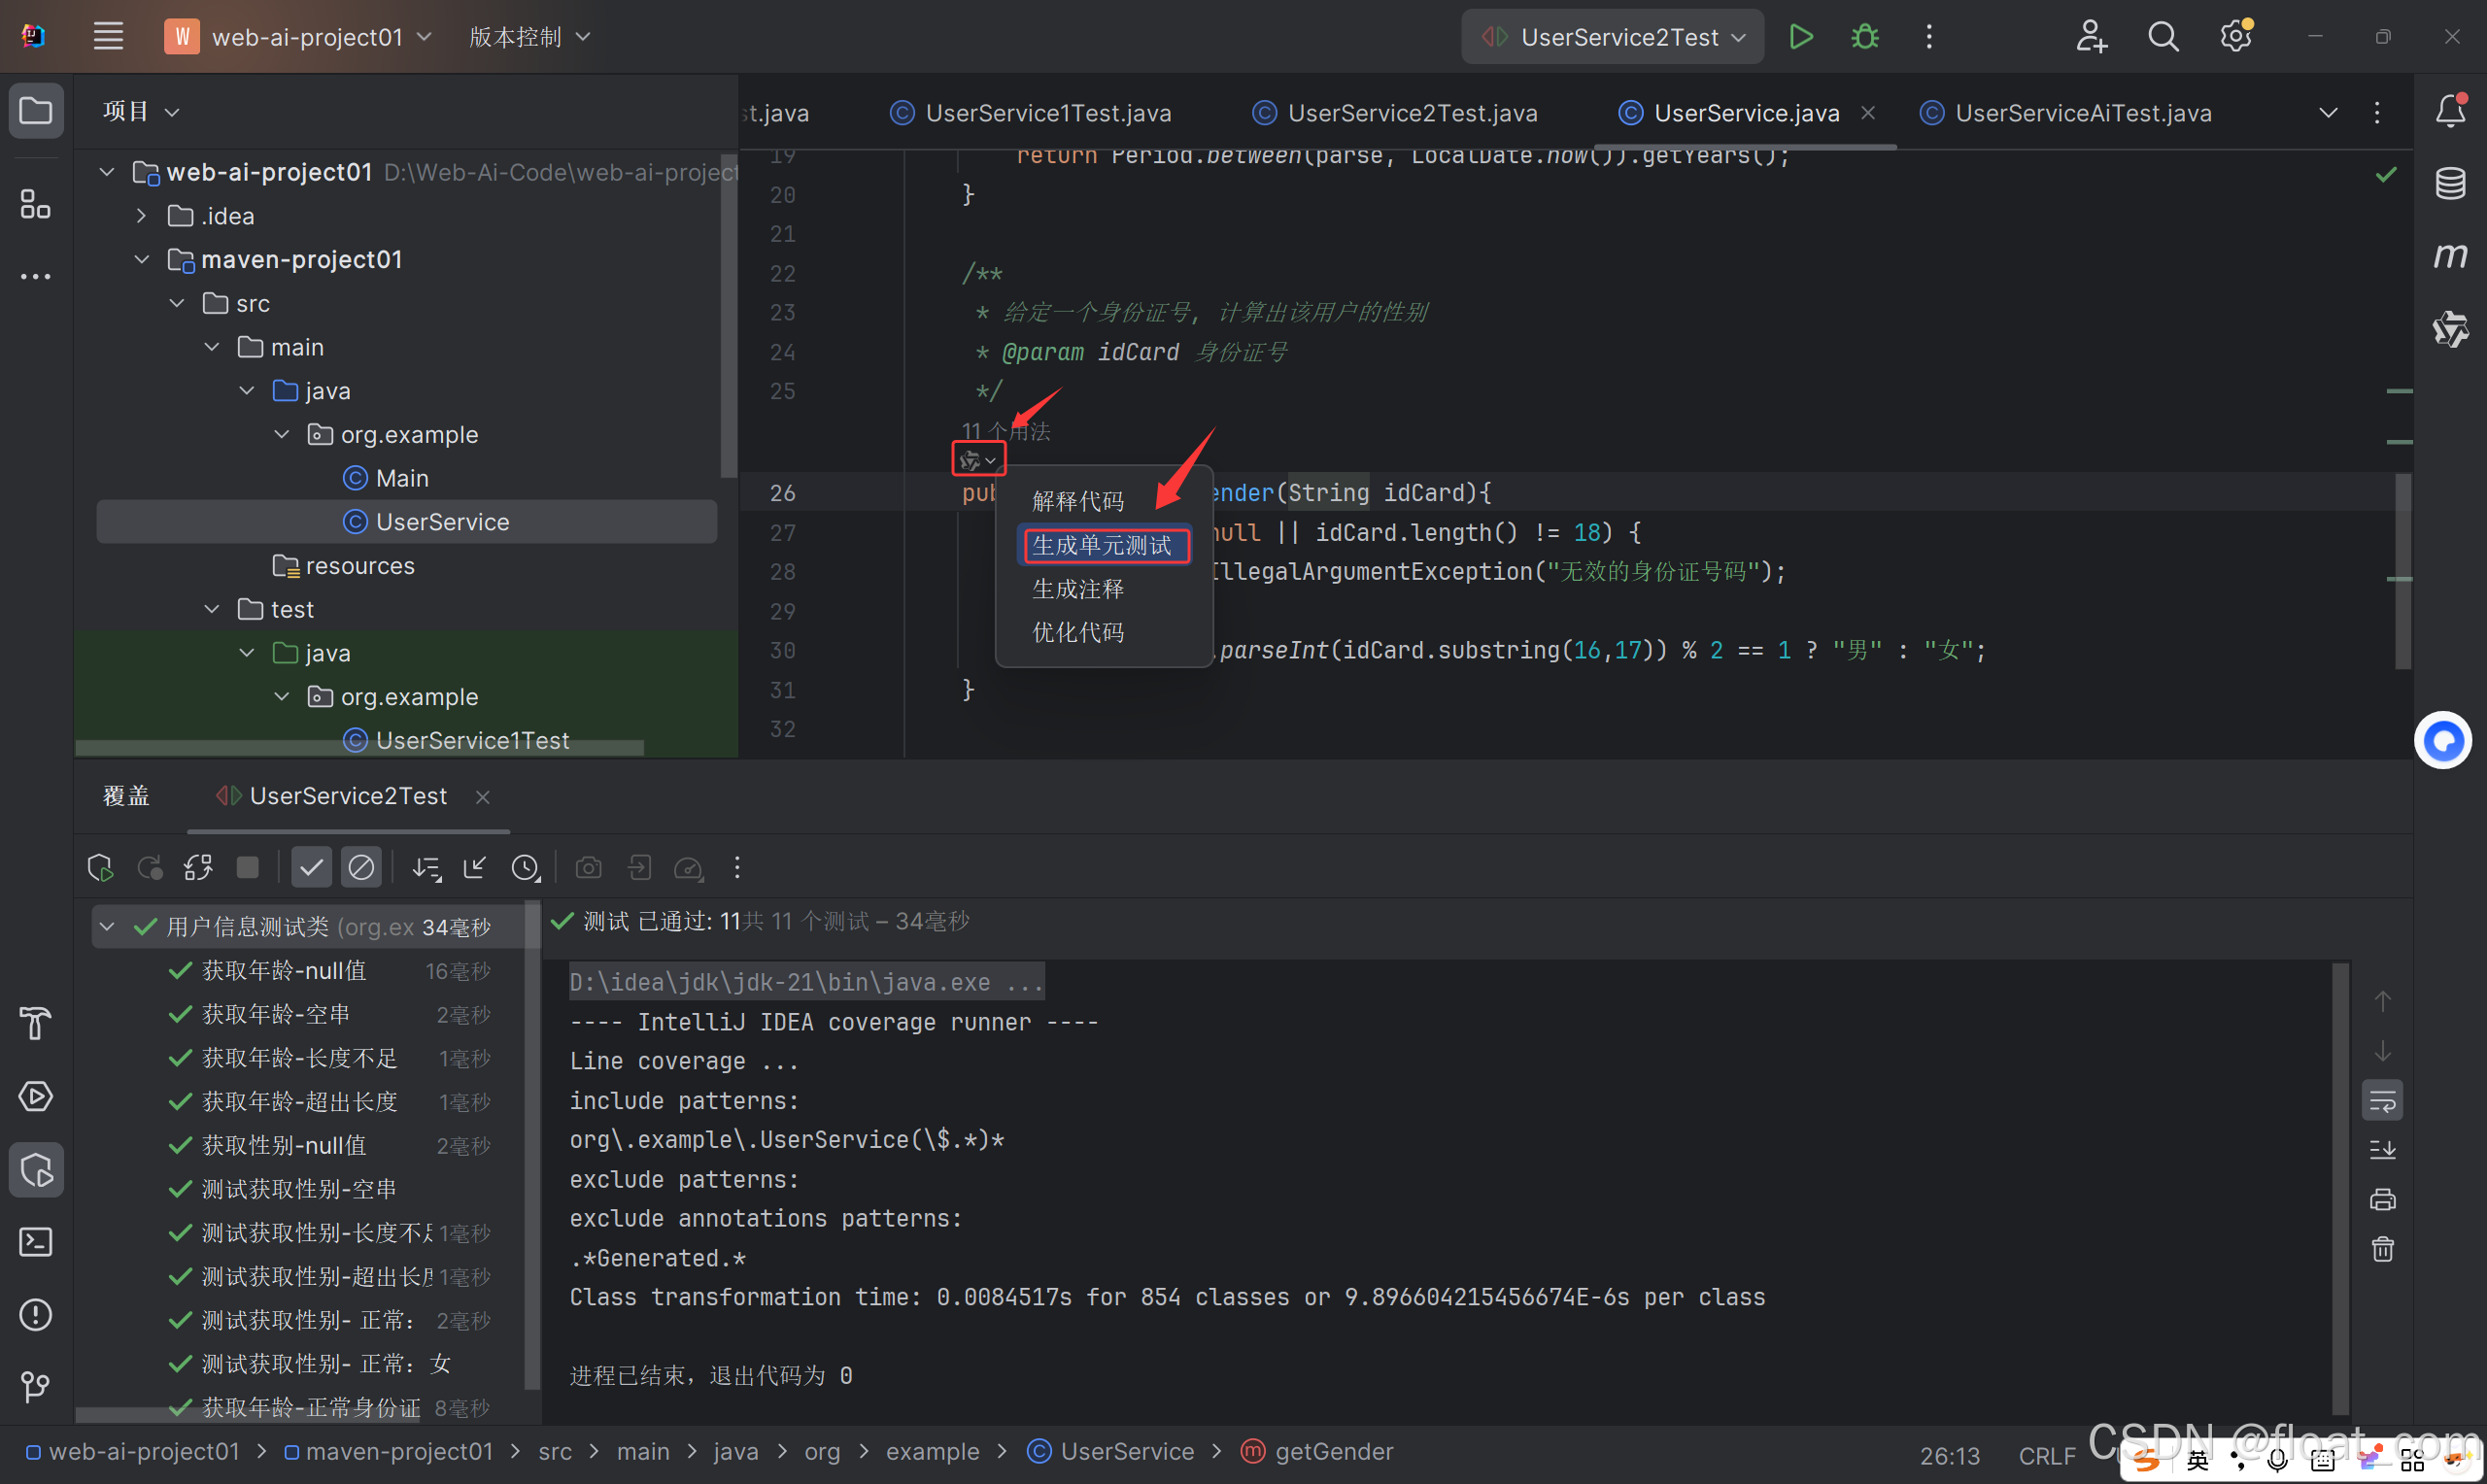The image size is (2487, 1484).
Task: Open the UserService2Test run configuration dropdown
Action: point(1612,37)
